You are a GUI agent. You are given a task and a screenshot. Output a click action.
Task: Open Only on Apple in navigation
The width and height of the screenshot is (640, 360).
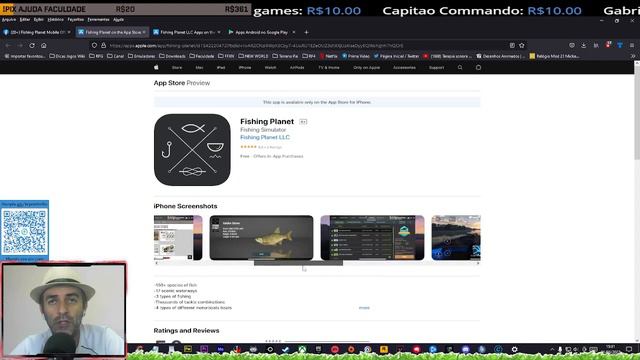coord(367,67)
